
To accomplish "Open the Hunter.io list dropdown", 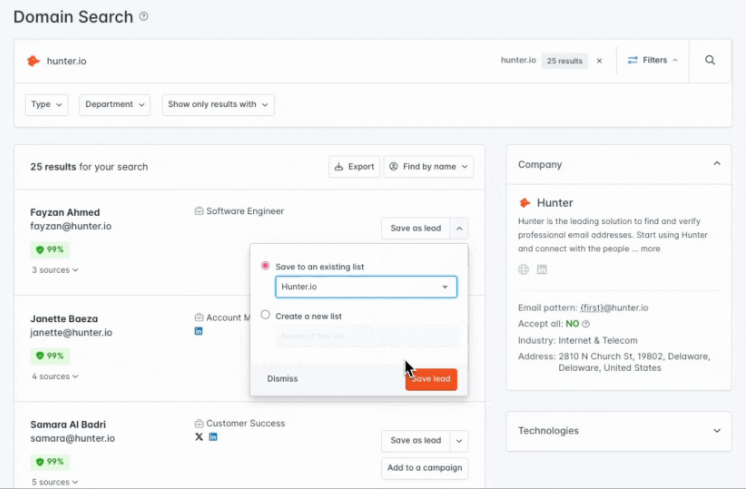I will 366,287.
